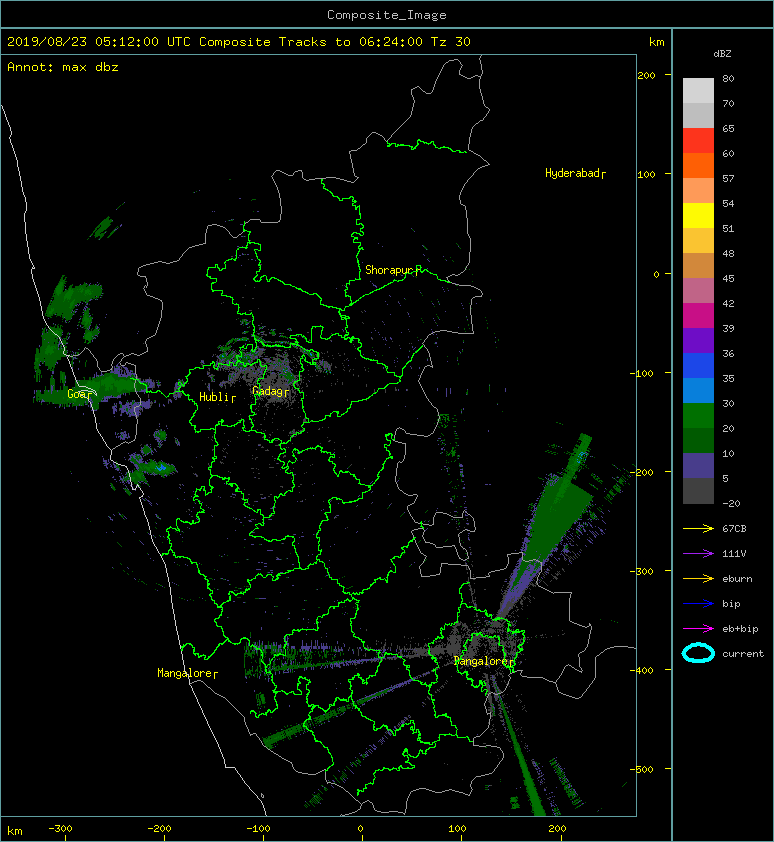Viewport: 774px width, 842px height.
Task: Click the 2019/08/23 05:12:00 UTC timestamp
Action: pyautogui.click(x=99, y=42)
